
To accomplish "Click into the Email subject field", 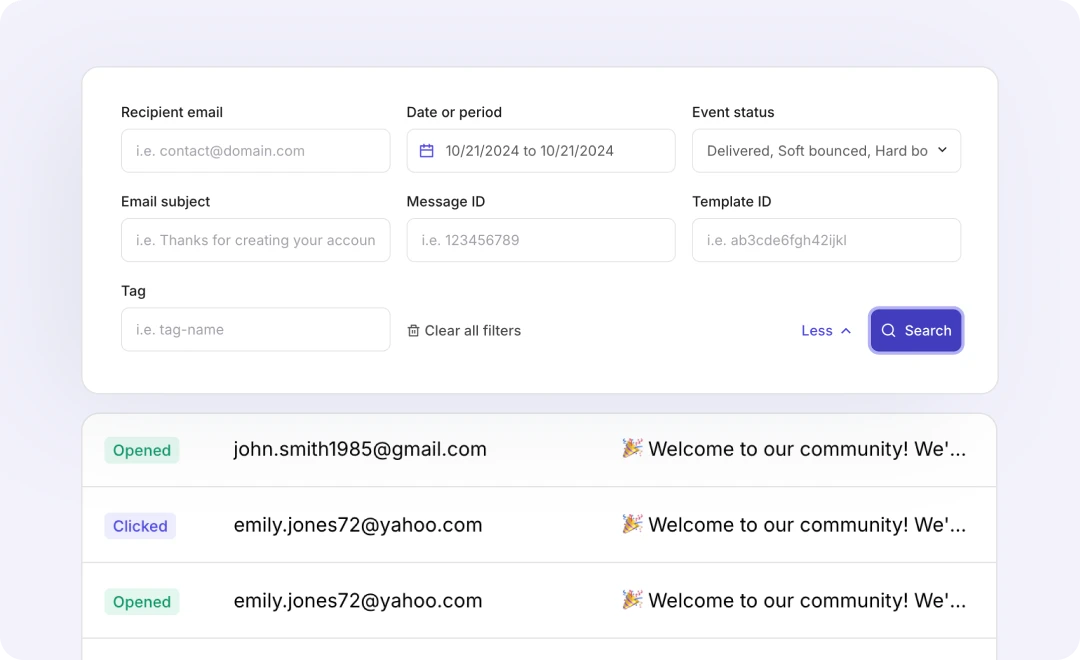I will click(255, 240).
